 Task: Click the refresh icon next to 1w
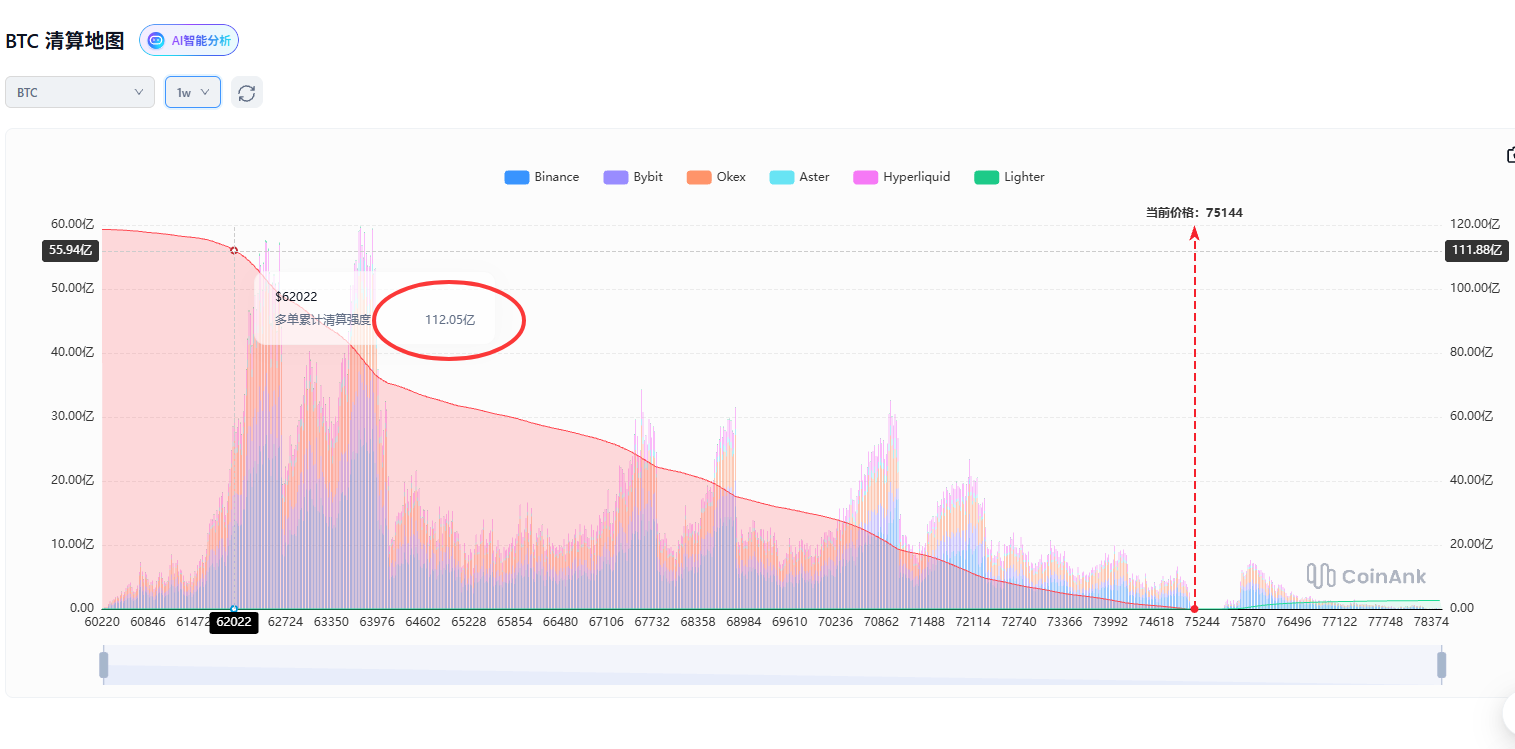click(x=247, y=92)
